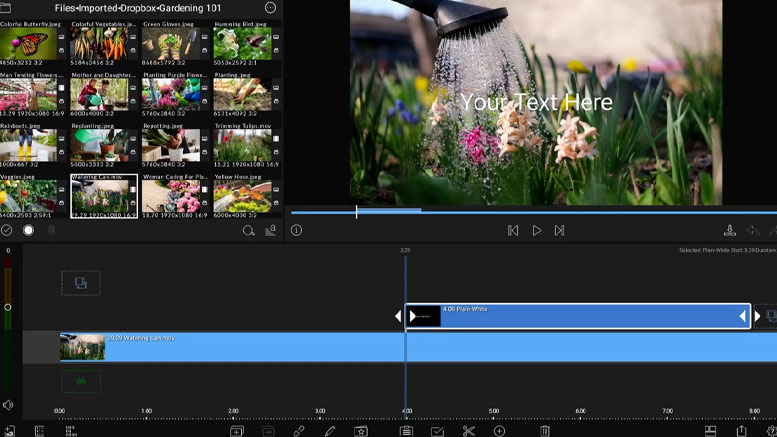The width and height of the screenshot is (777, 437).
Task: Open the presets star icon
Action: click(x=361, y=431)
